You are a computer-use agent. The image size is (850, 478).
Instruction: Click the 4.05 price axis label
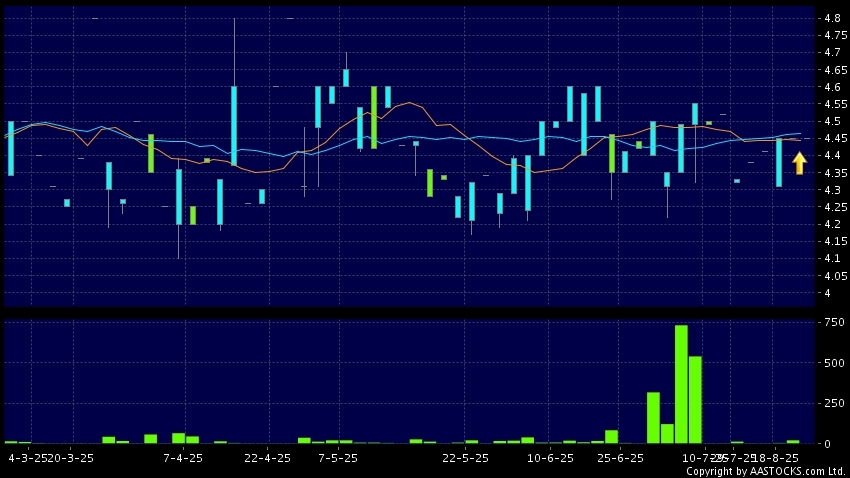(835, 276)
